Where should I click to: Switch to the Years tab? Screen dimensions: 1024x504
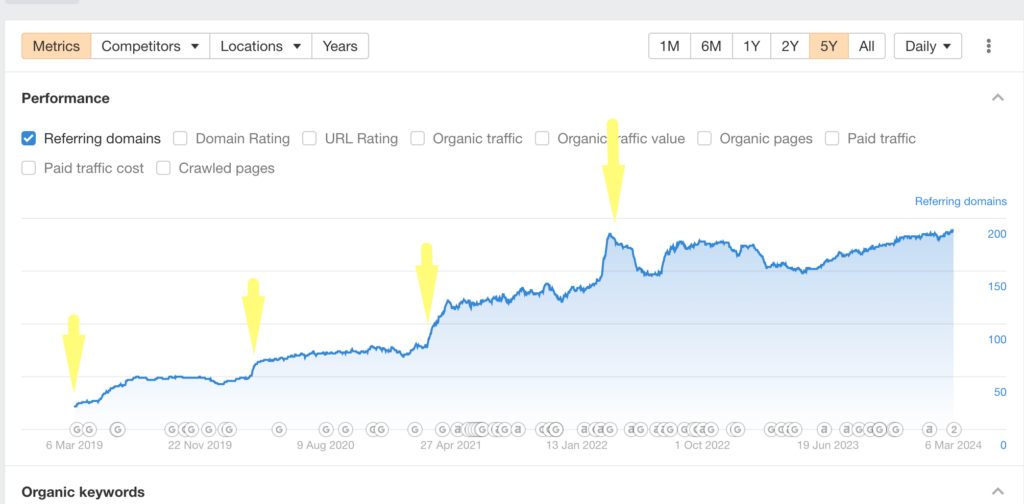340,46
